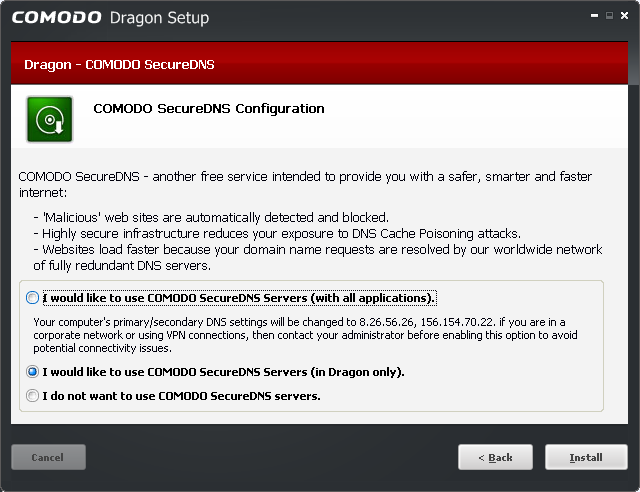Click the Dragon Setup title text

point(159,19)
